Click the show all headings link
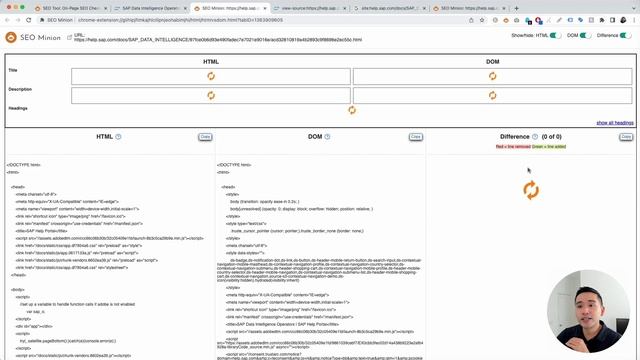Image resolution: width=640 pixels, height=360 pixels. [615, 123]
